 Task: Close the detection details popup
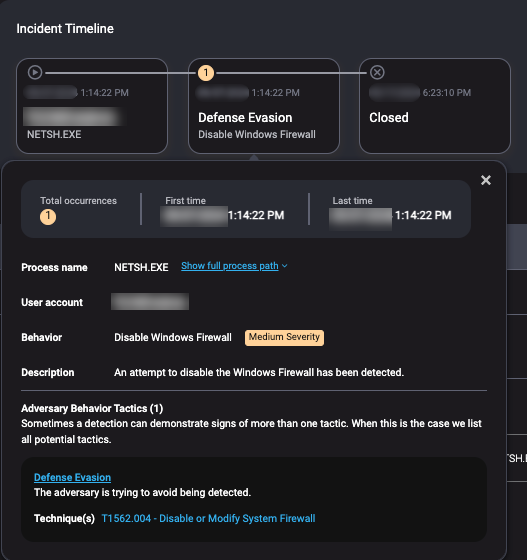486,180
